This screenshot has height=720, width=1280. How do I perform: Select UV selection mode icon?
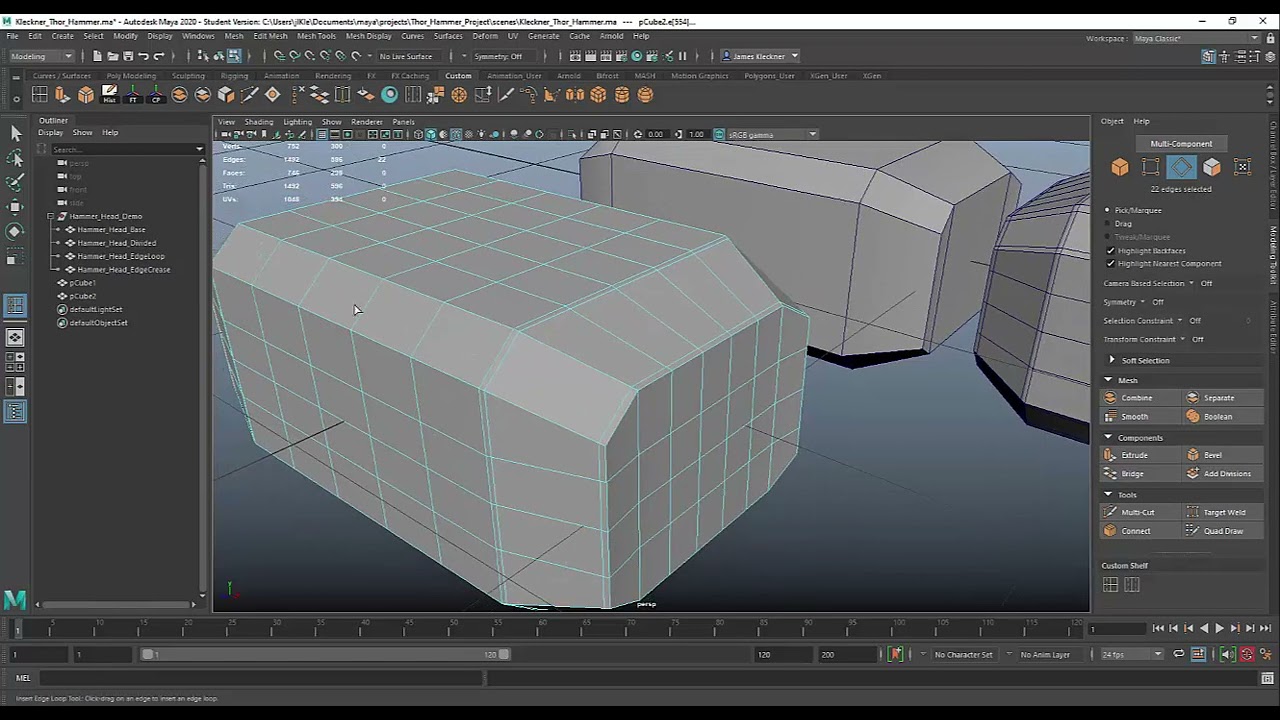(1243, 167)
